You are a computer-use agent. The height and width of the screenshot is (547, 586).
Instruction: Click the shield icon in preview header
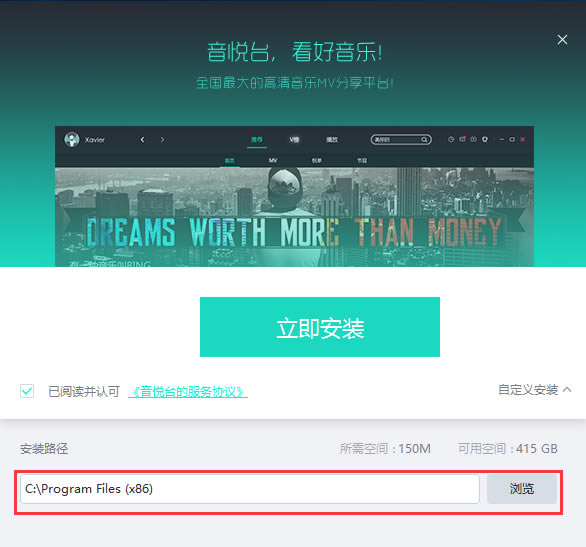pyautogui.click(x=485, y=139)
